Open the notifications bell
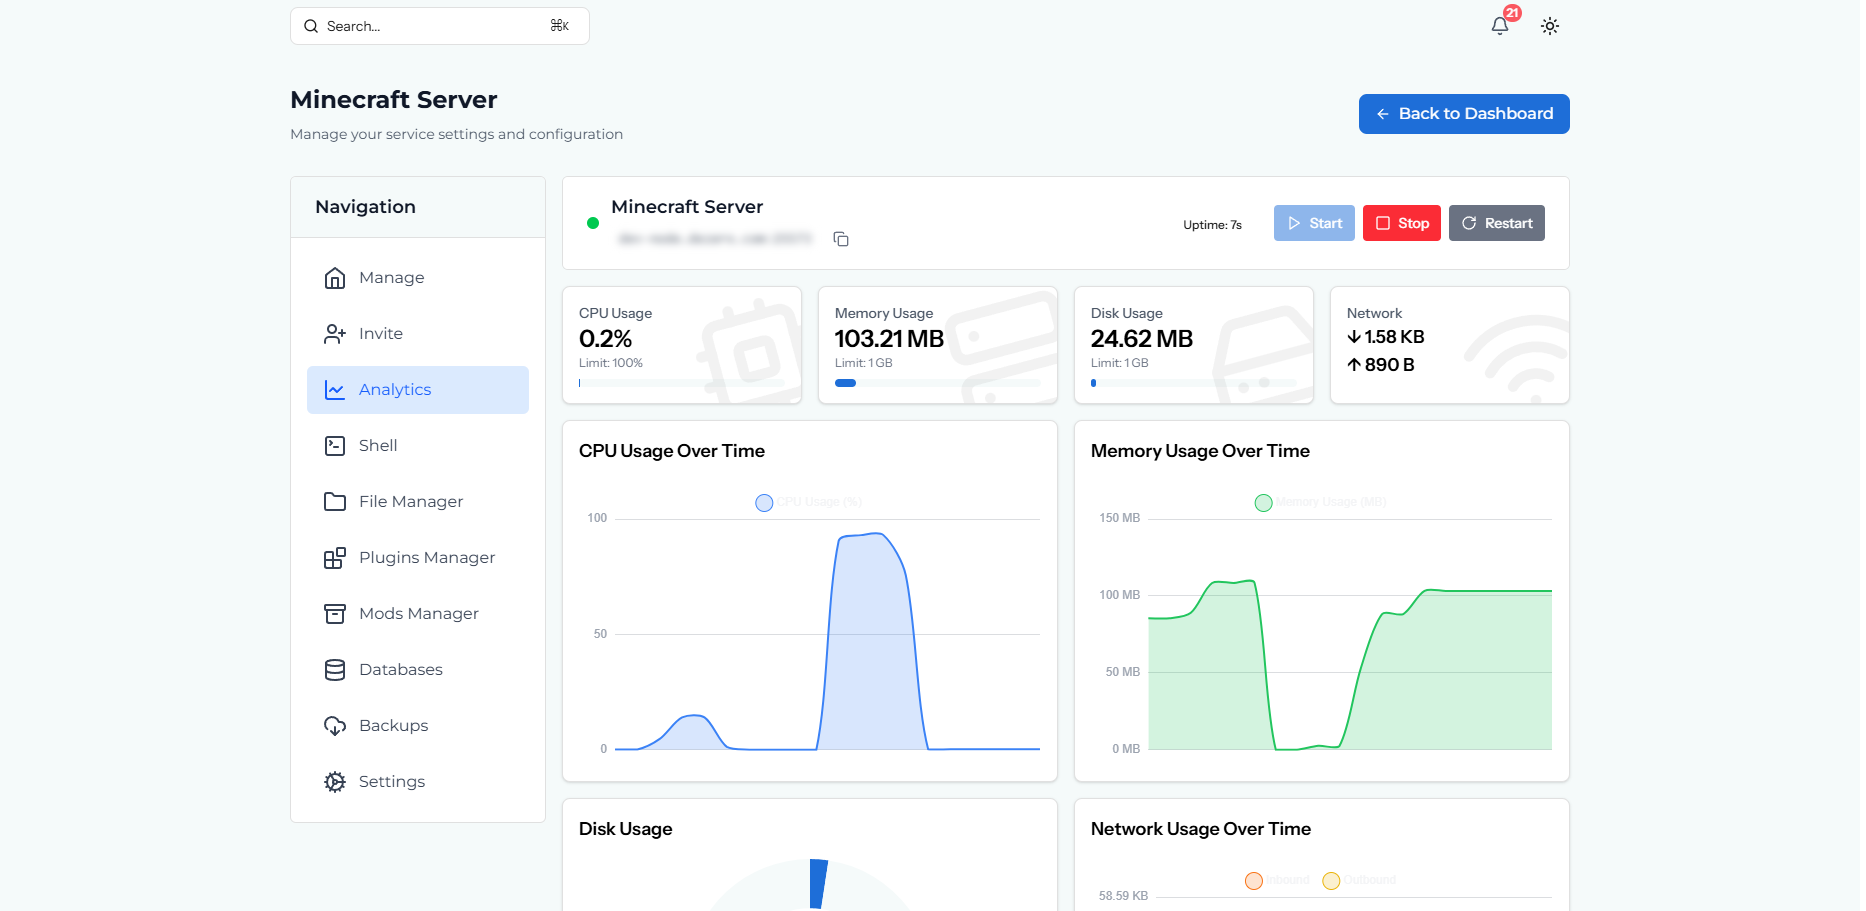The height and width of the screenshot is (911, 1866). (x=1499, y=26)
